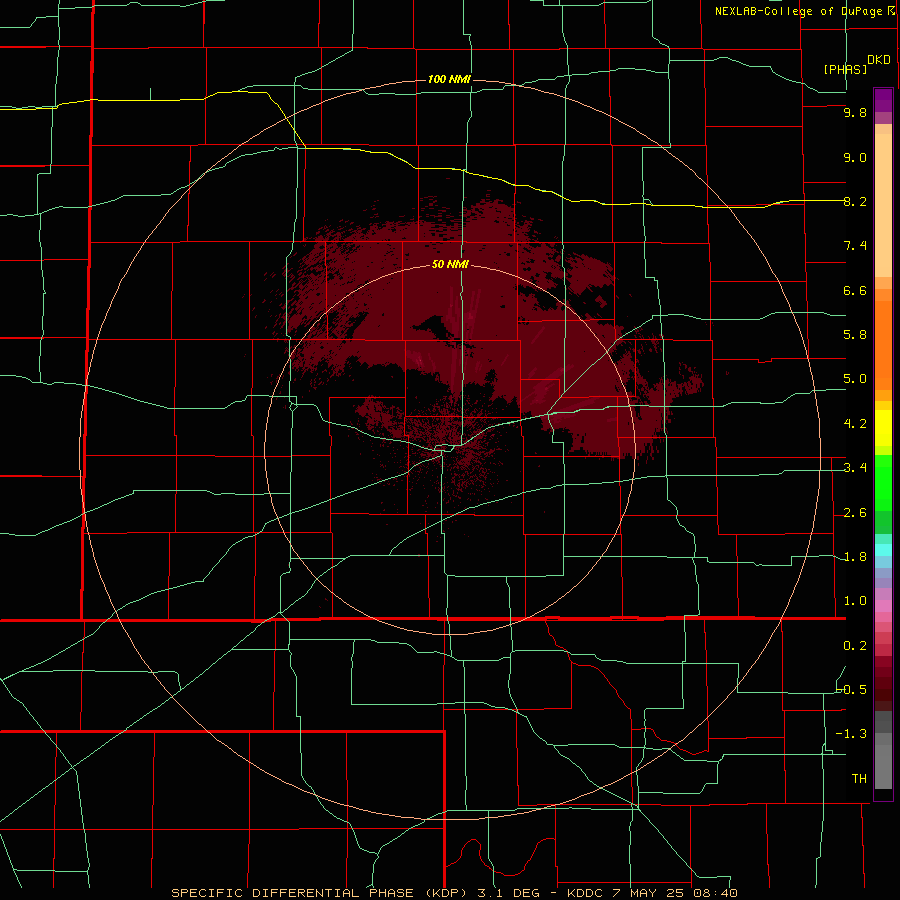Click the 5.8 value on the scale
The height and width of the screenshot is (900, 900).
coord(855,335)
